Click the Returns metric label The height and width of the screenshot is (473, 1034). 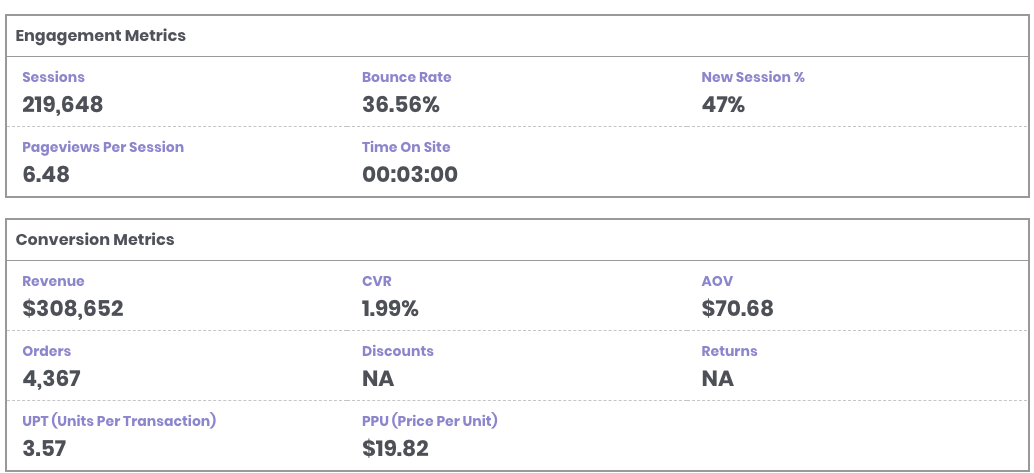coord(729,351)
